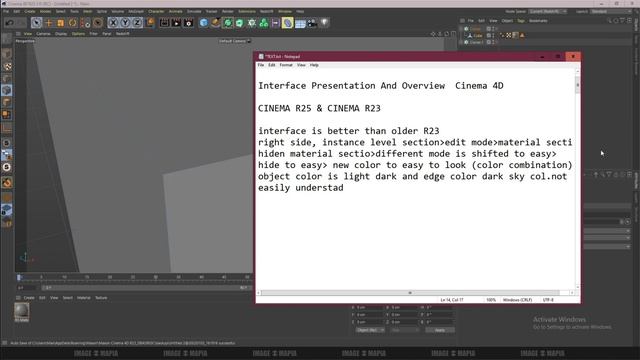Click Render to Picture Viewer icon

(x=176, y=23)
